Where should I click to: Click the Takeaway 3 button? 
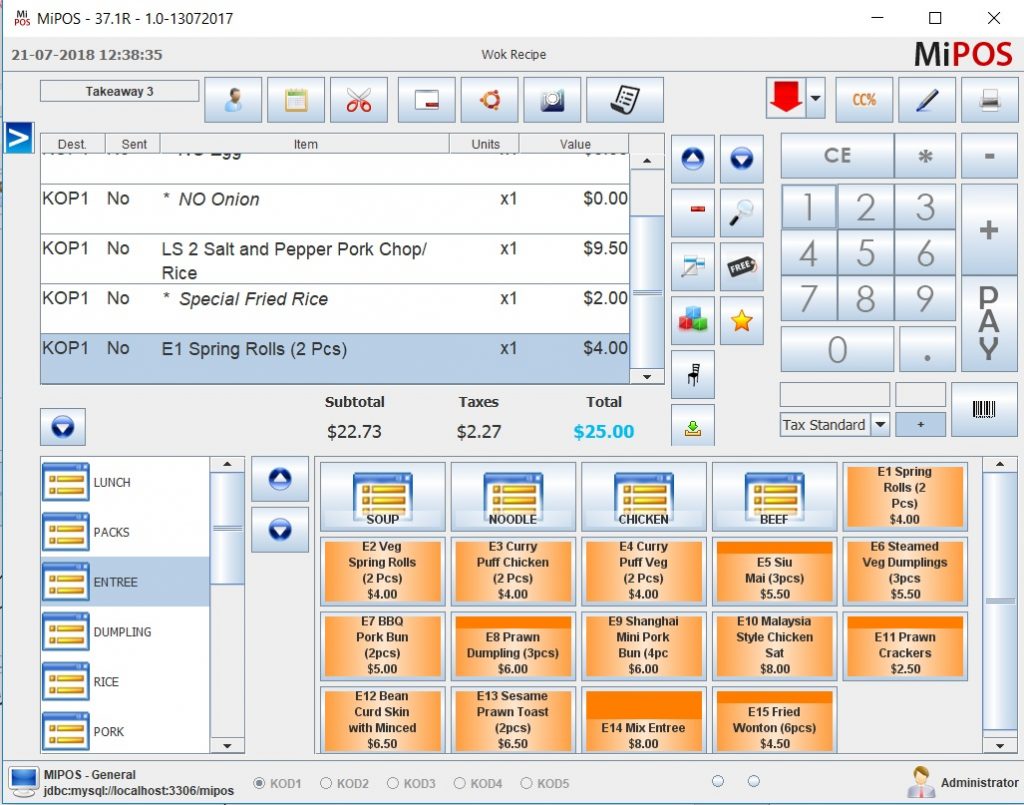pos(120,91)
